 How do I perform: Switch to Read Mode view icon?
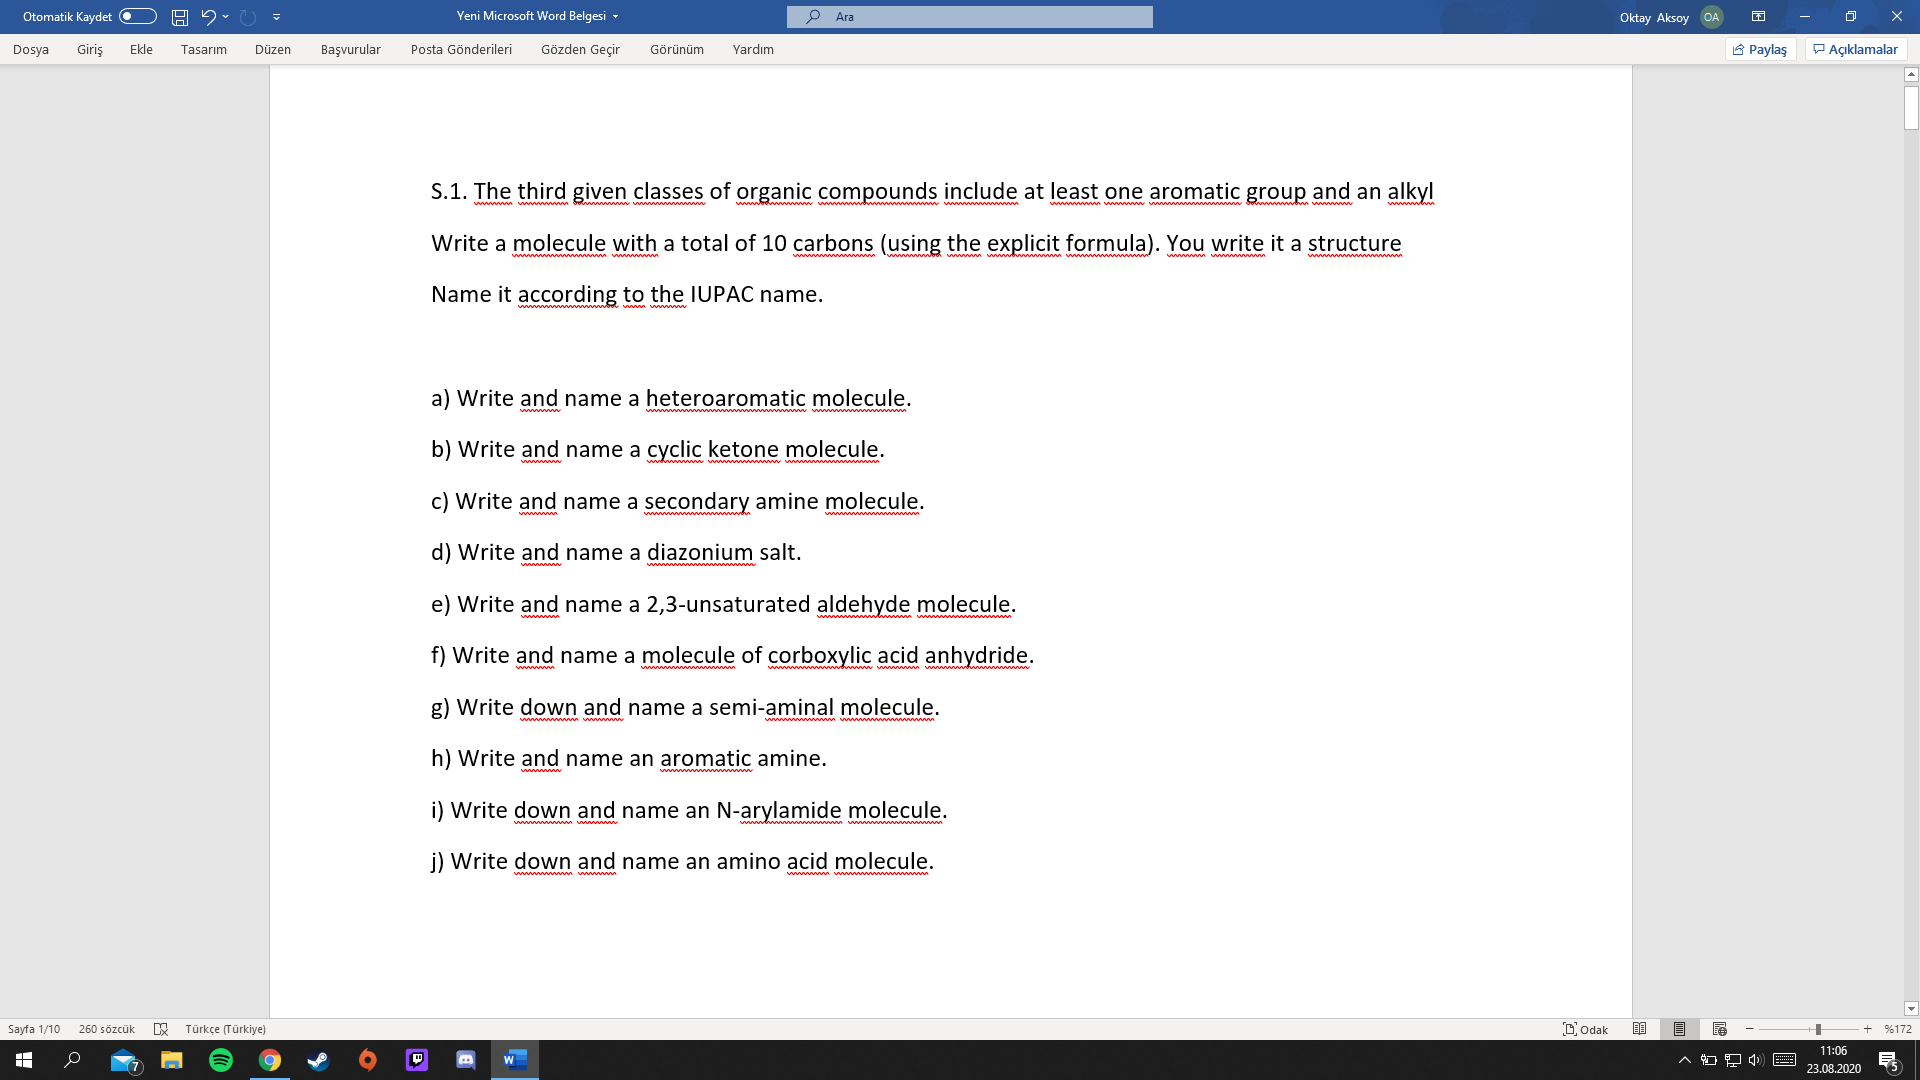(1640, 1029)
